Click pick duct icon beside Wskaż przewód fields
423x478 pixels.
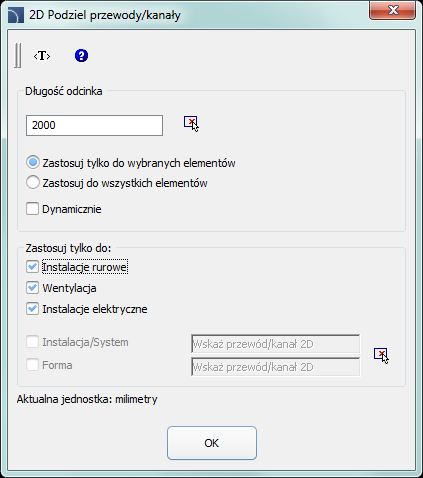381,356
